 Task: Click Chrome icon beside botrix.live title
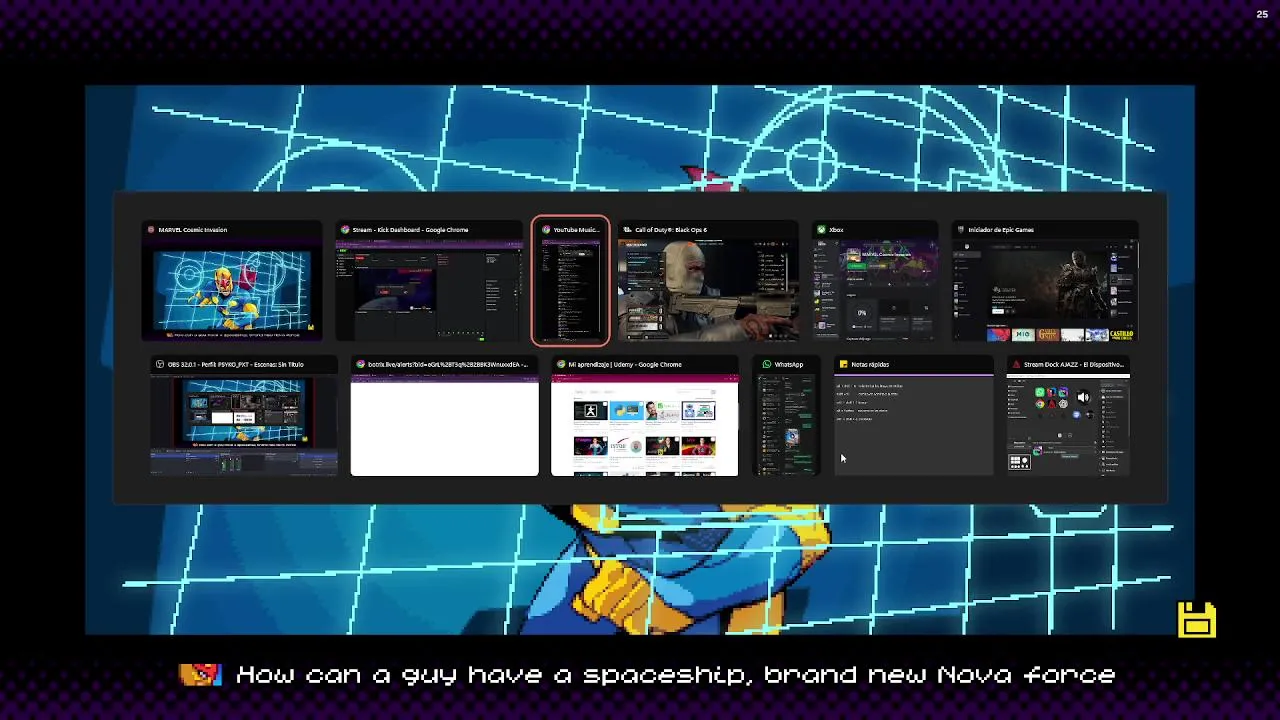[360, 364]
